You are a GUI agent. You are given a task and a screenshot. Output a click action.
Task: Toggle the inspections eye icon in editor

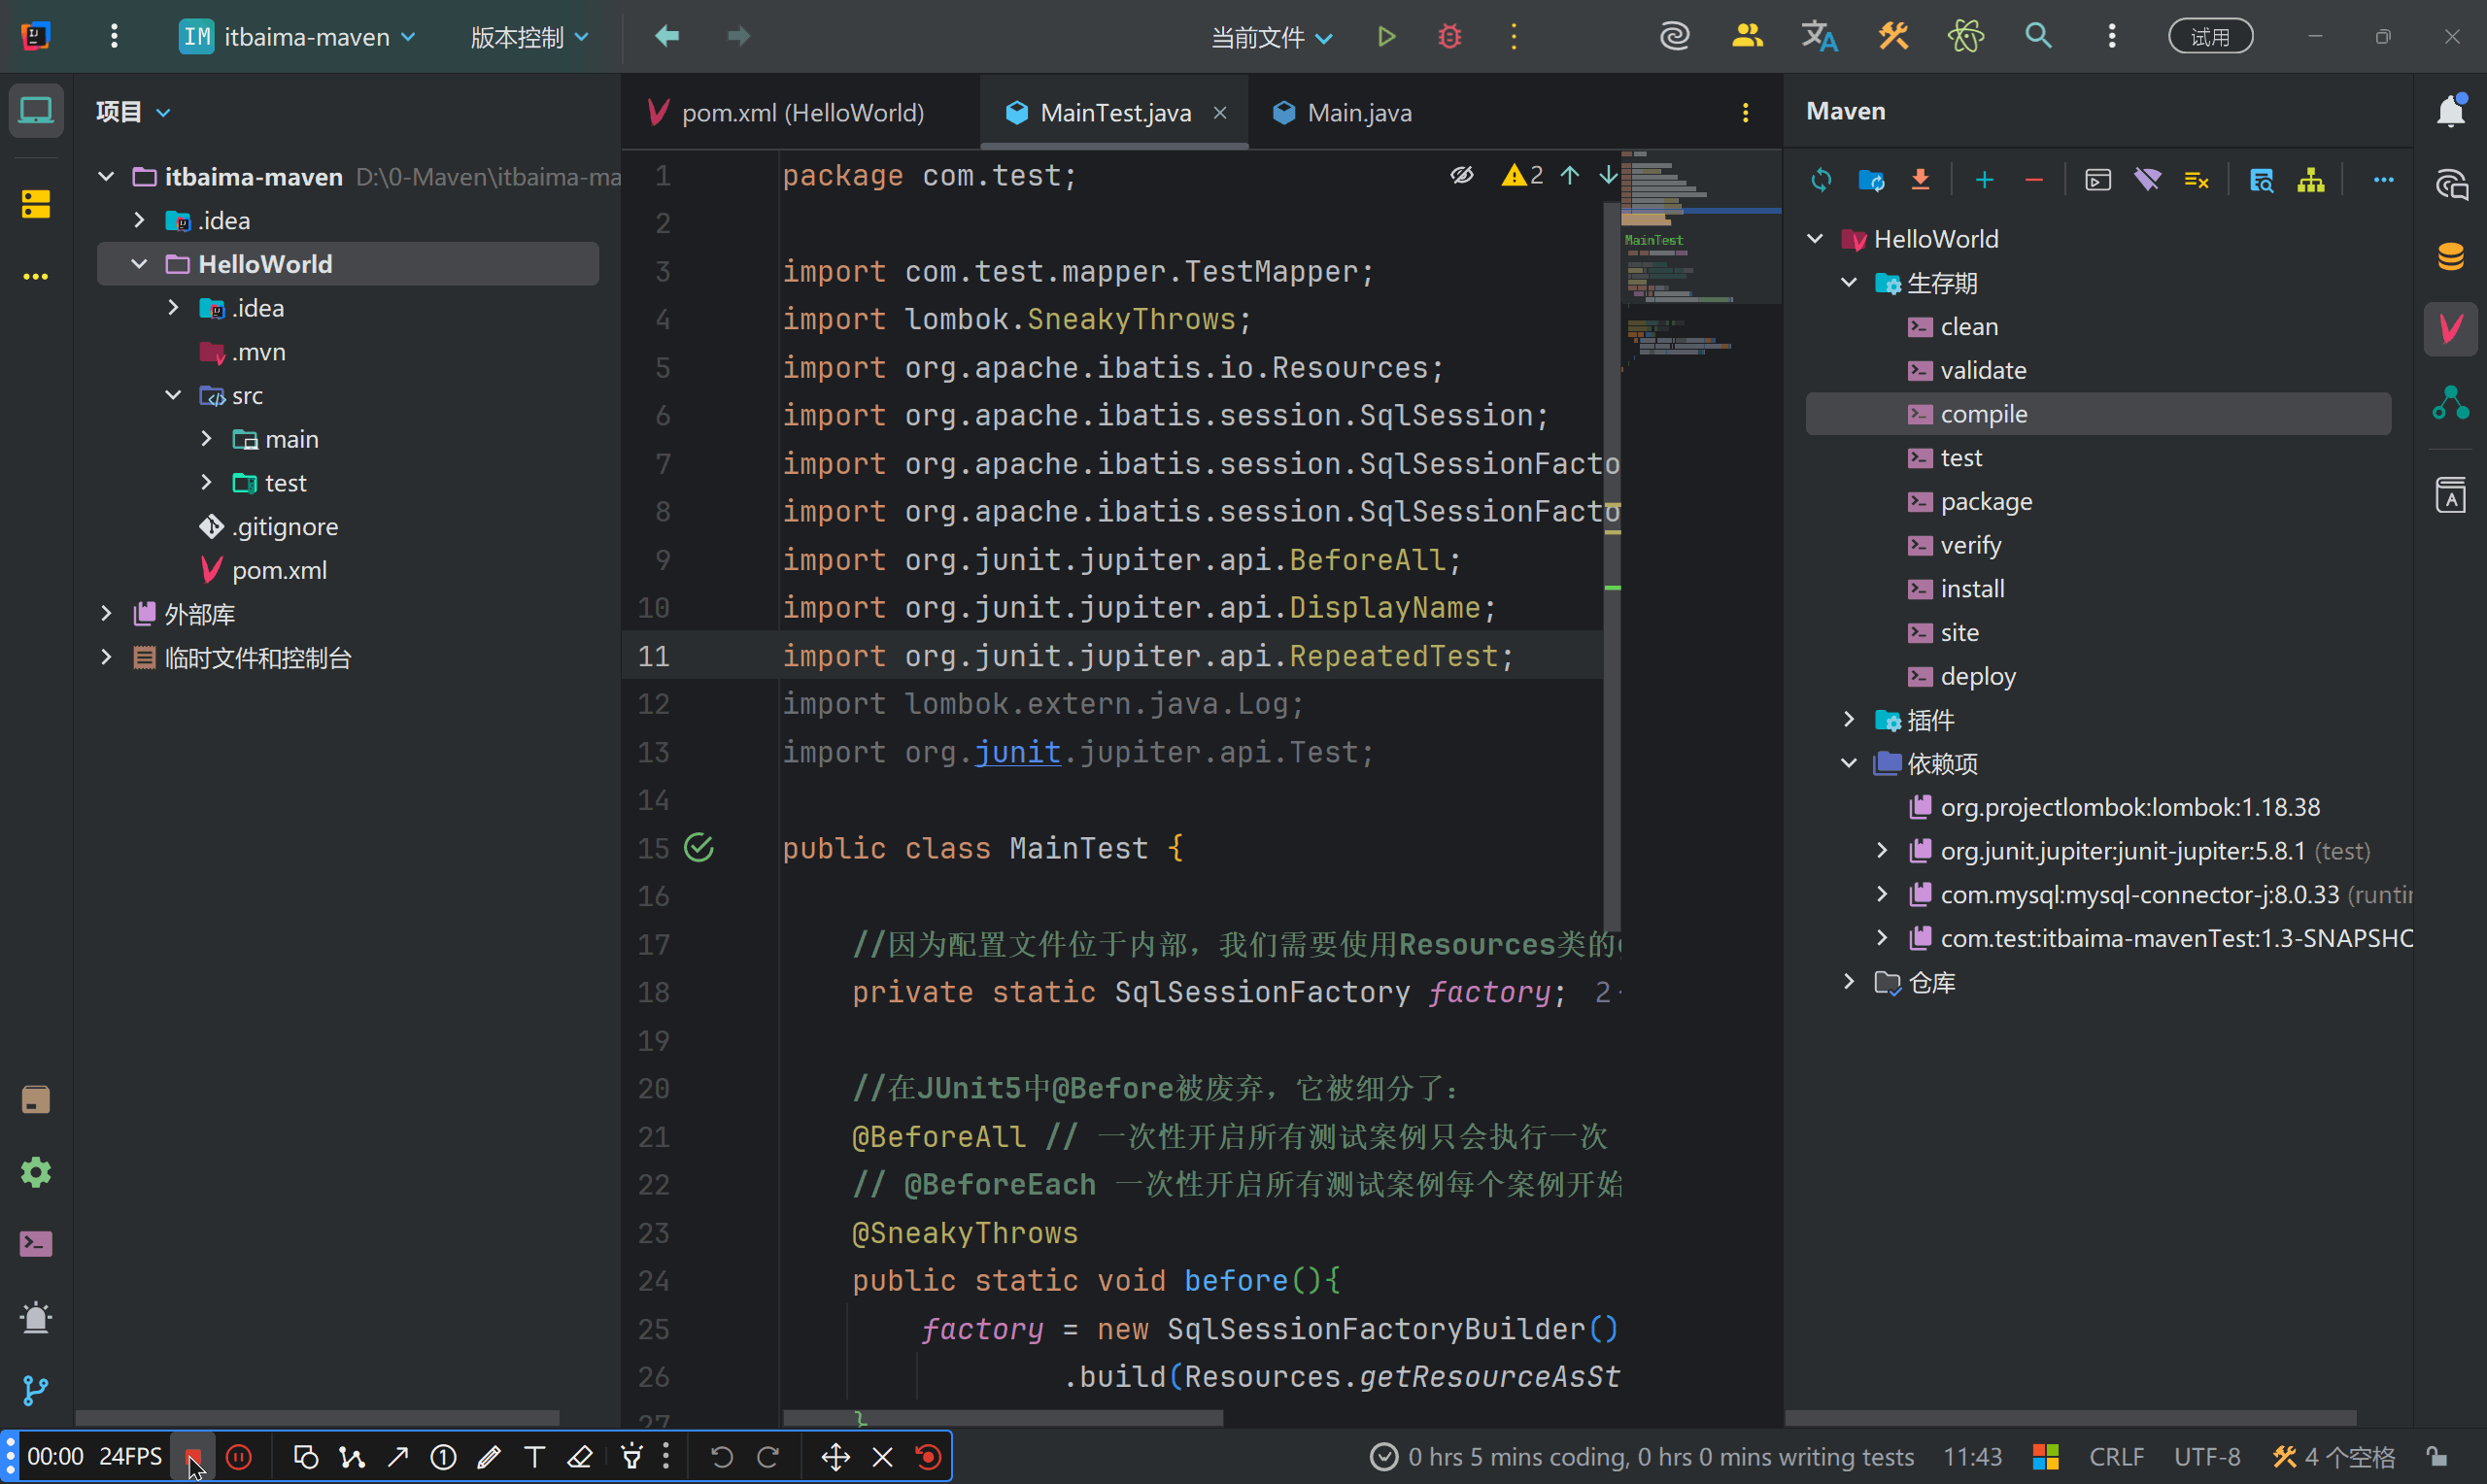tap(1461, 176)
